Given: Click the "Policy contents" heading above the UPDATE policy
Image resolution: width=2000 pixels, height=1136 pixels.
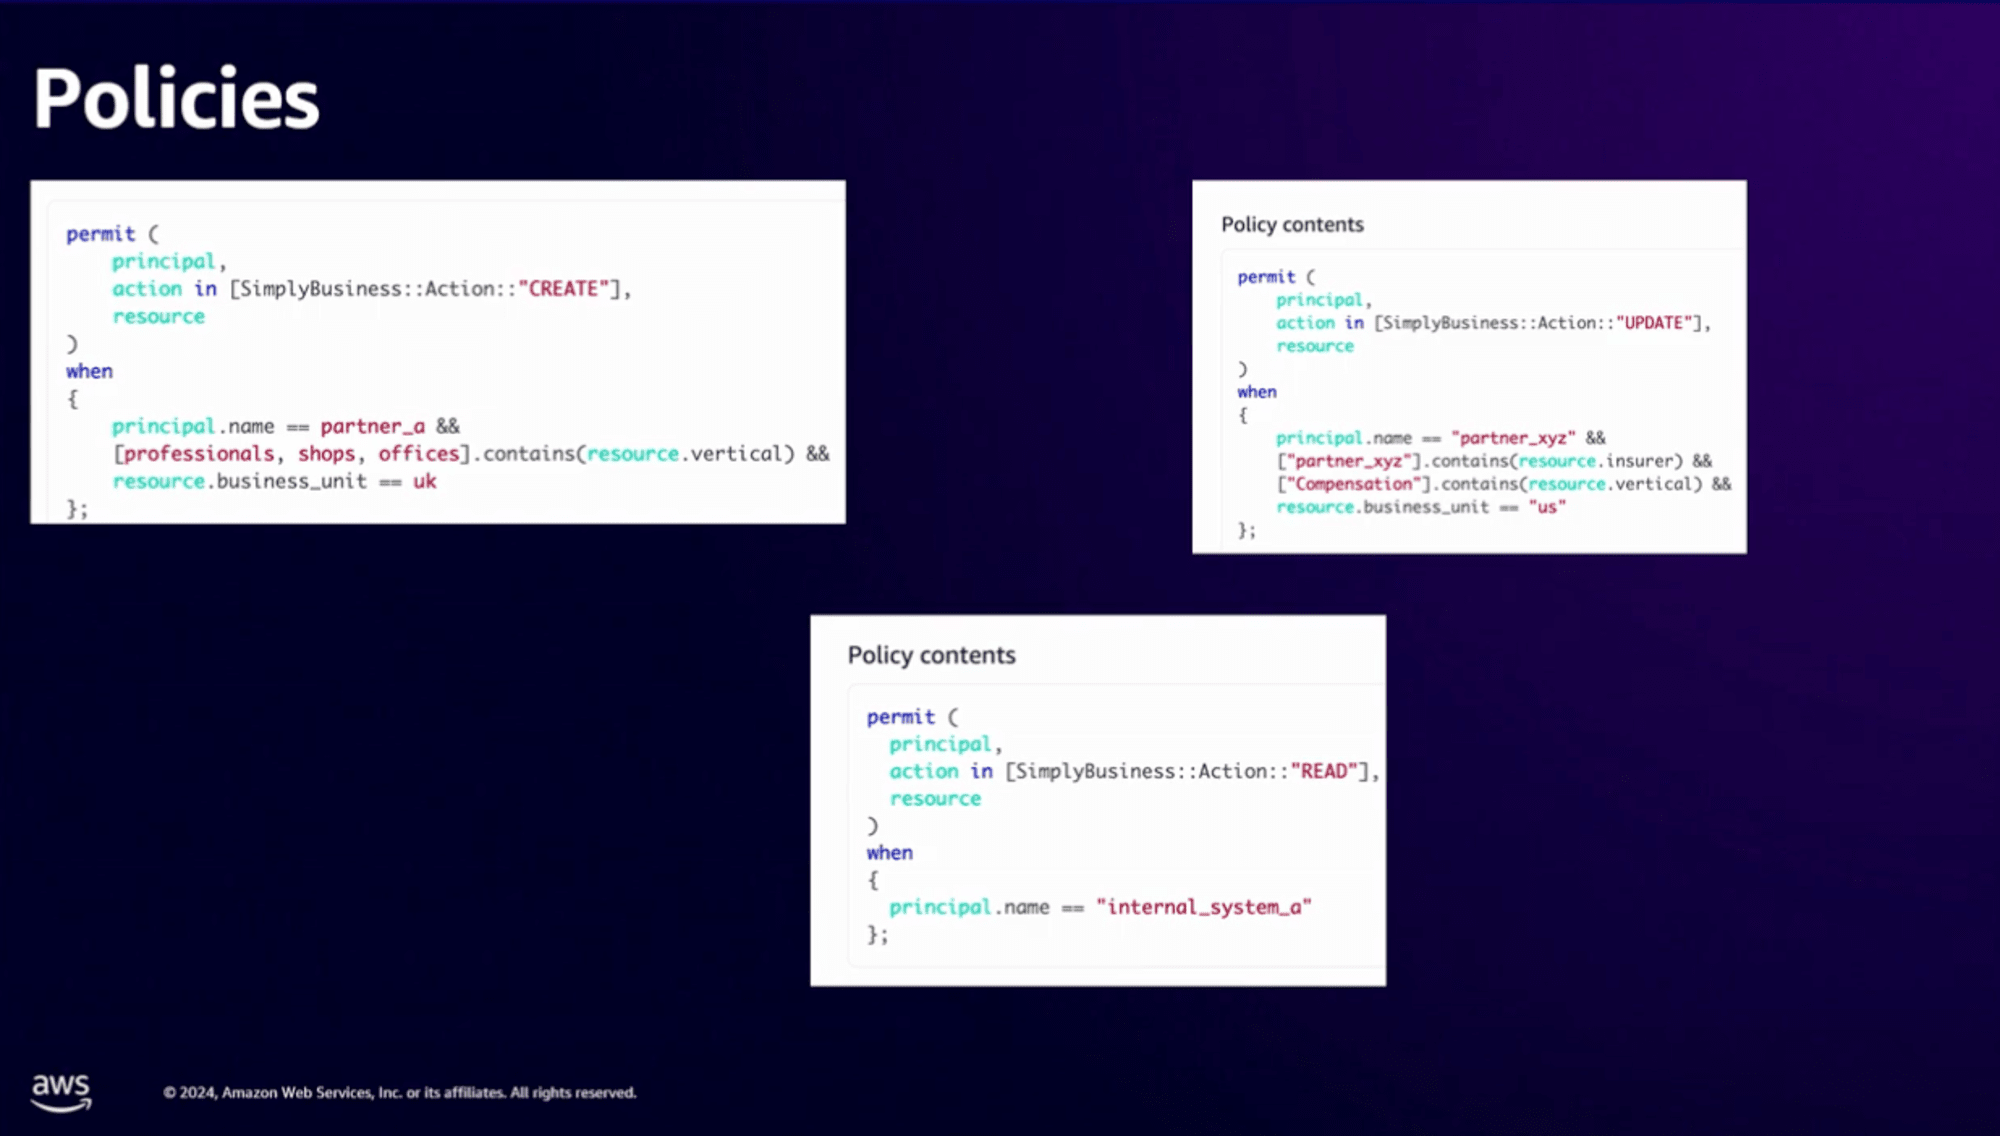Looking at the screenshot, I should [x=1292, y=225].
